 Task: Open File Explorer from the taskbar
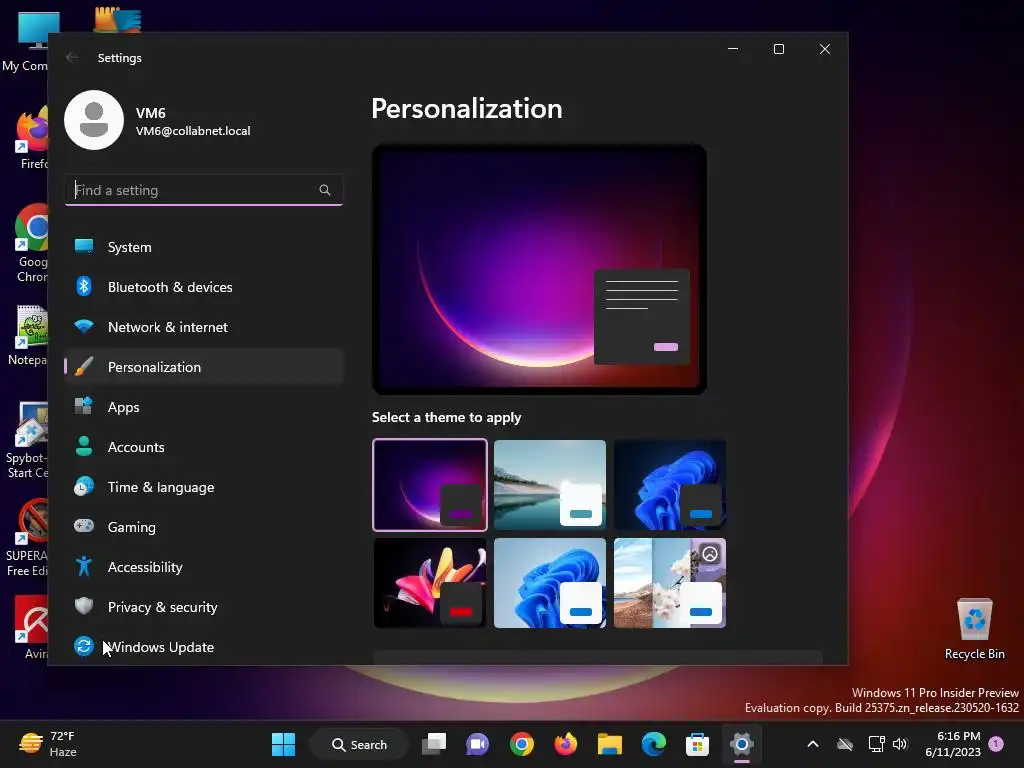point(609,744)
